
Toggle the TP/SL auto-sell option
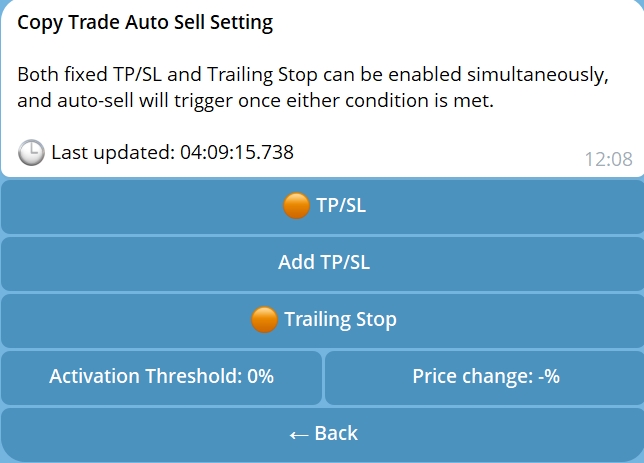(x=322, y=207)
